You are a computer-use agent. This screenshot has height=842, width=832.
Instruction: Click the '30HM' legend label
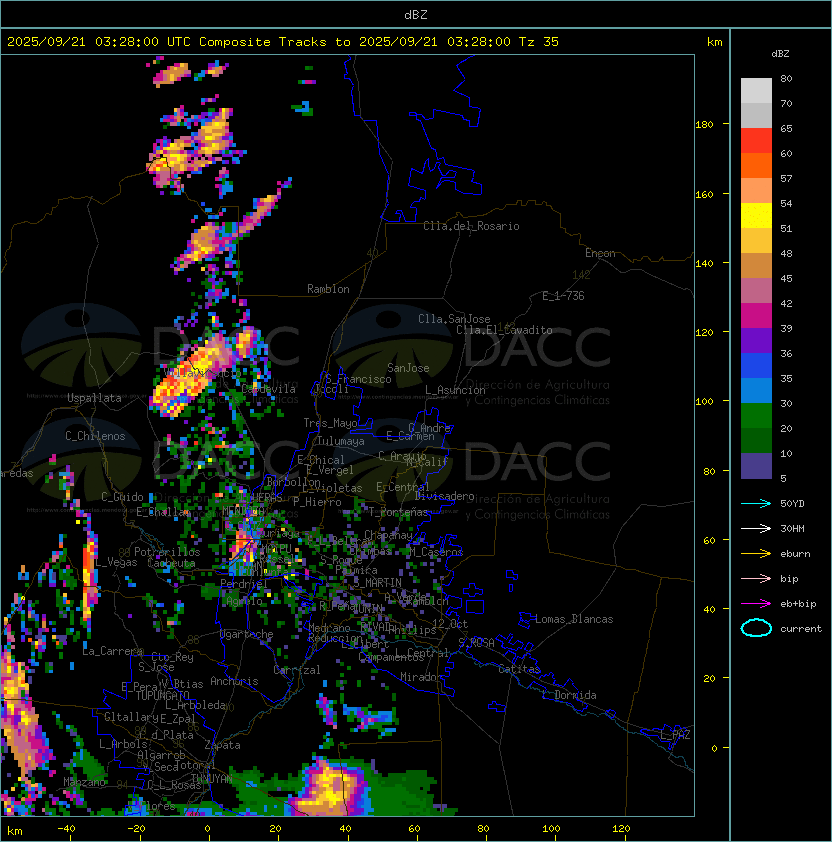(x=792, y=528)
